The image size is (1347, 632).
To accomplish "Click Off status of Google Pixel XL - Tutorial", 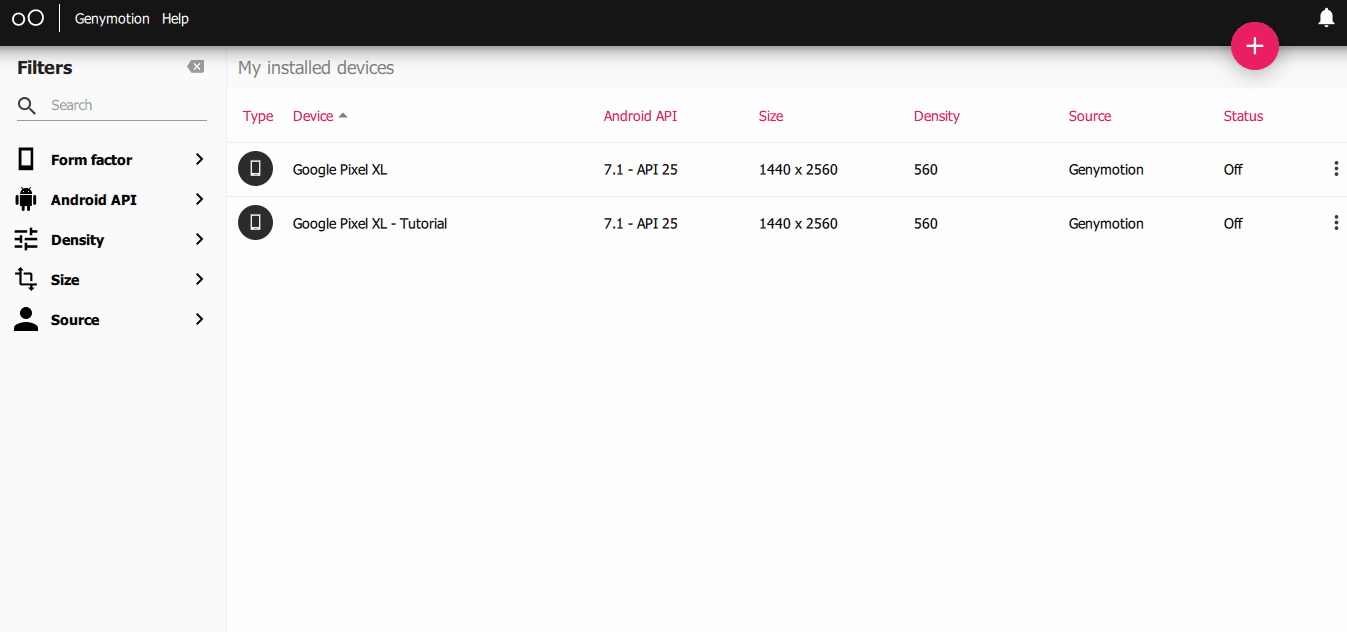I will 1233,224.
